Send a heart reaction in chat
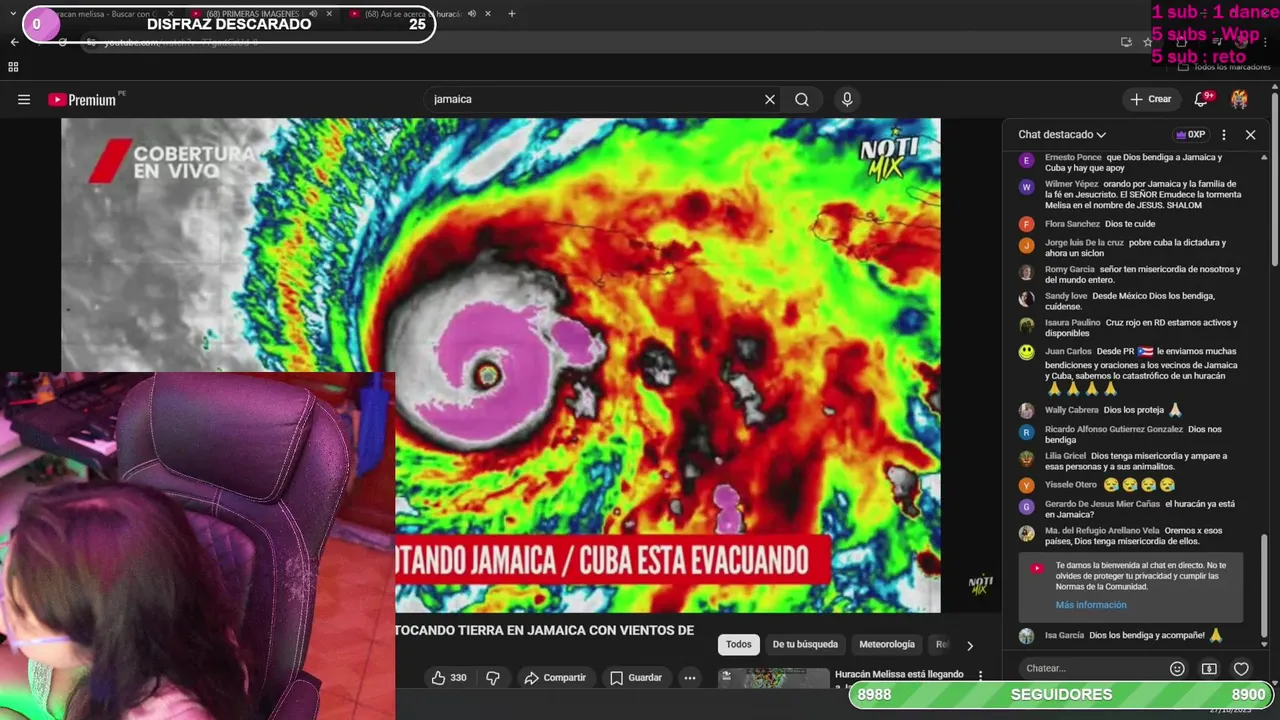 [x=1241, y=668]
